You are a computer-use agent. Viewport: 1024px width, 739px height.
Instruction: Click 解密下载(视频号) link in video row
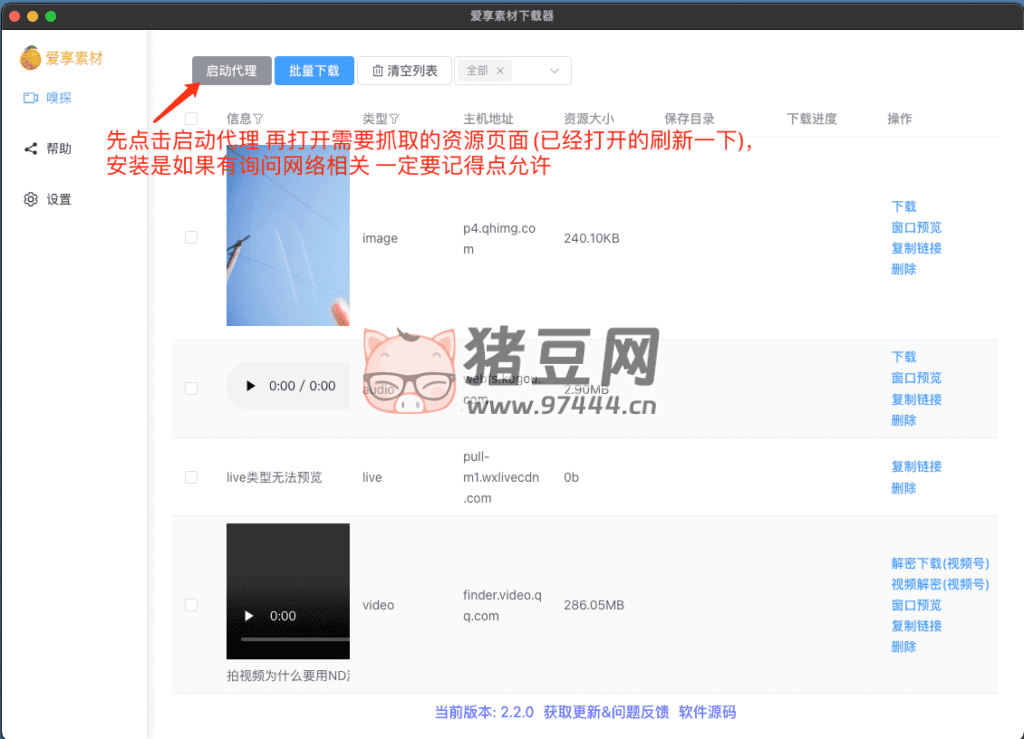[x=939, y=563]
